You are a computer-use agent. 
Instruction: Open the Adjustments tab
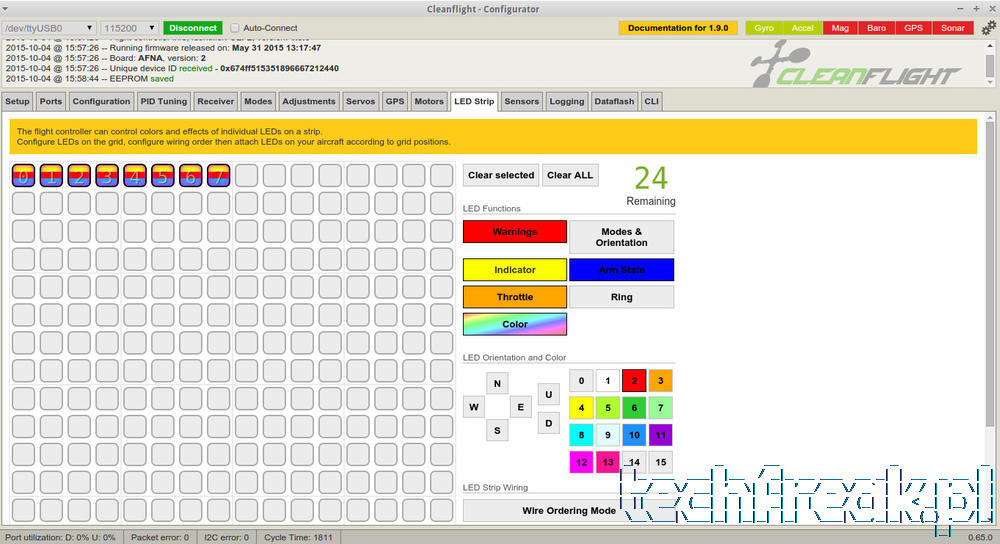tap(309, 101)
